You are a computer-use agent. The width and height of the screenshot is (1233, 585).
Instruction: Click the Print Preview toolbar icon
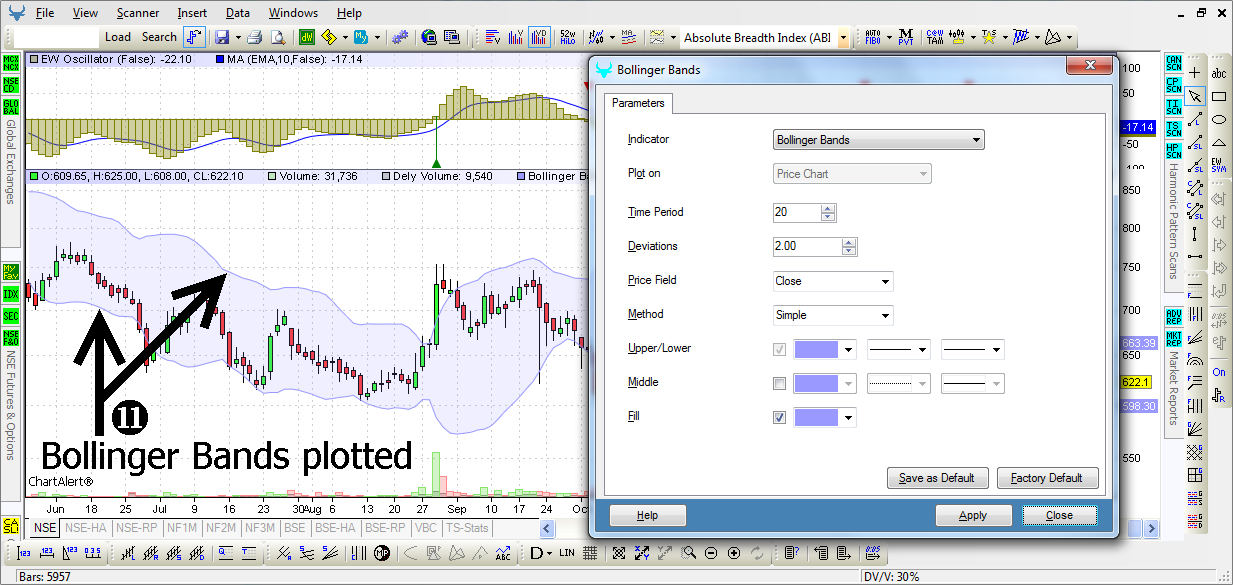pos(277,37)
